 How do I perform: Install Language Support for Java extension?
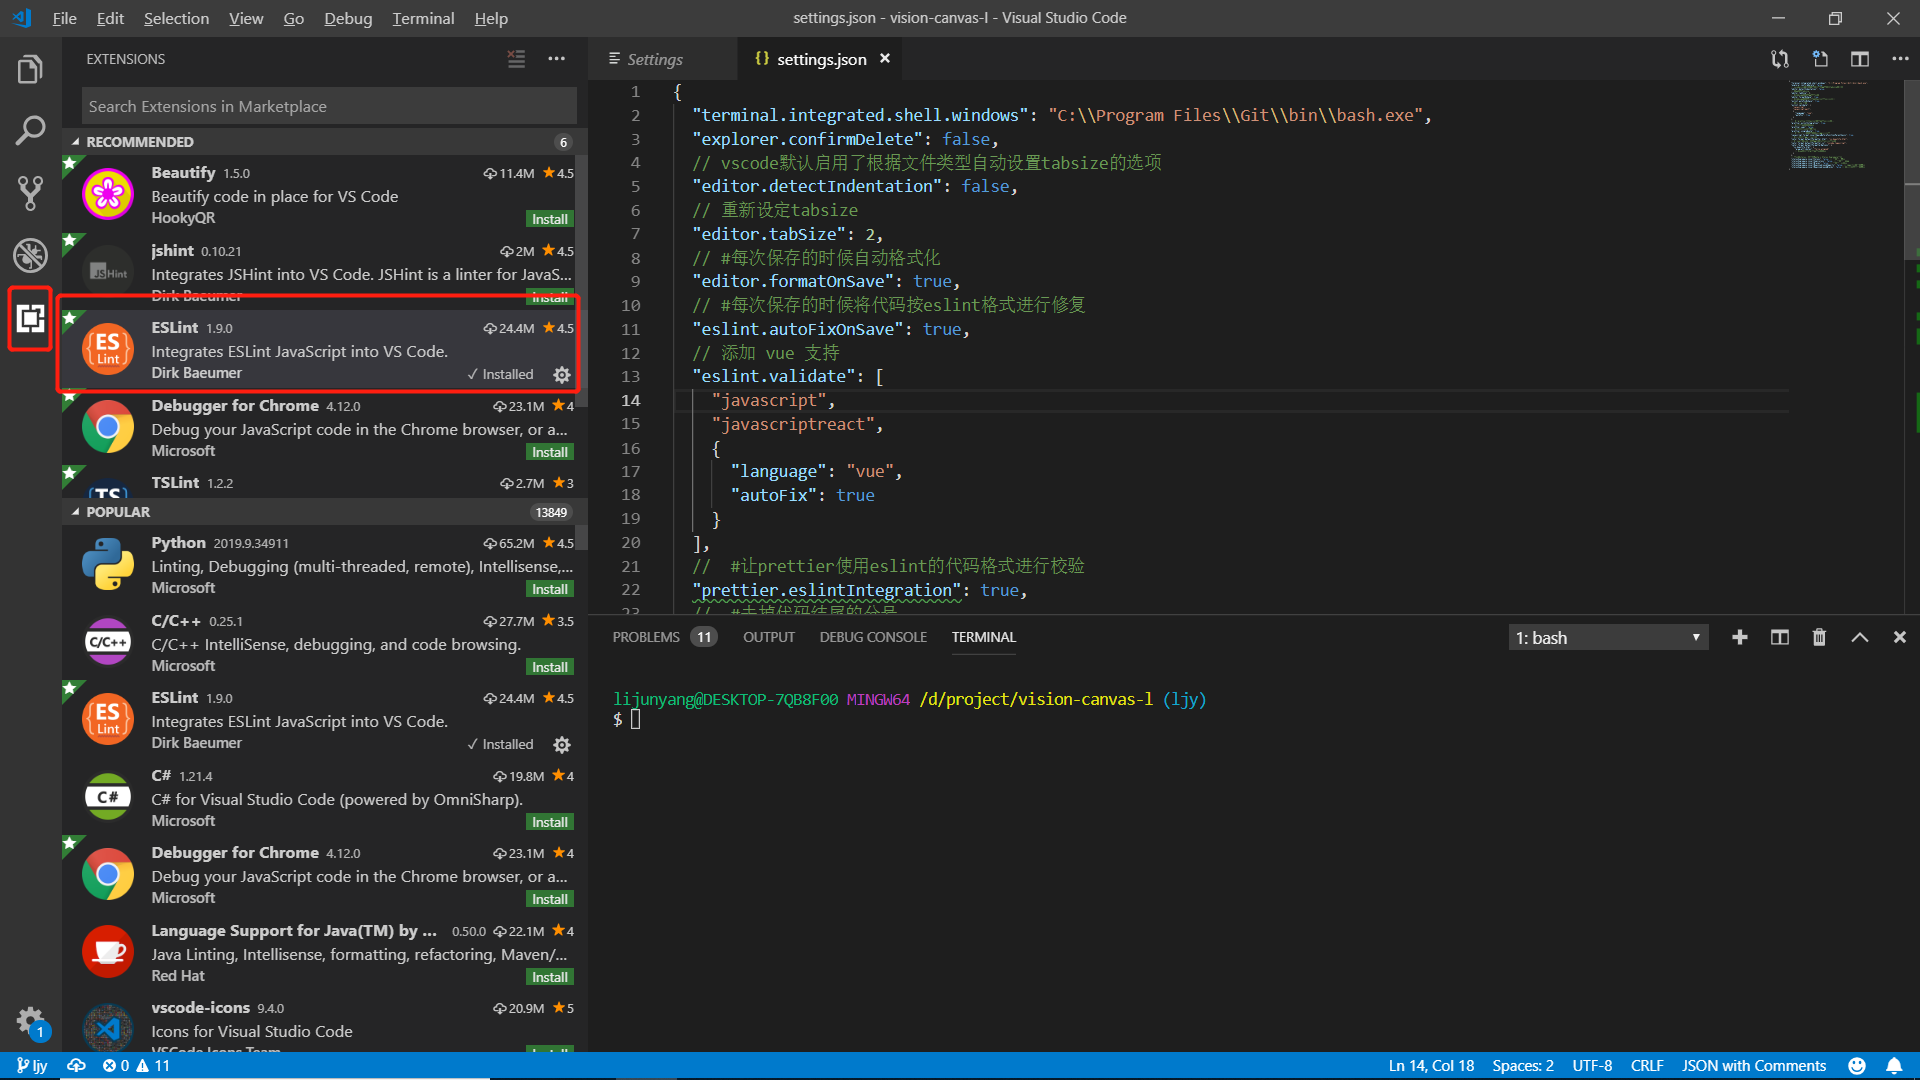click(x=550, y=977)
